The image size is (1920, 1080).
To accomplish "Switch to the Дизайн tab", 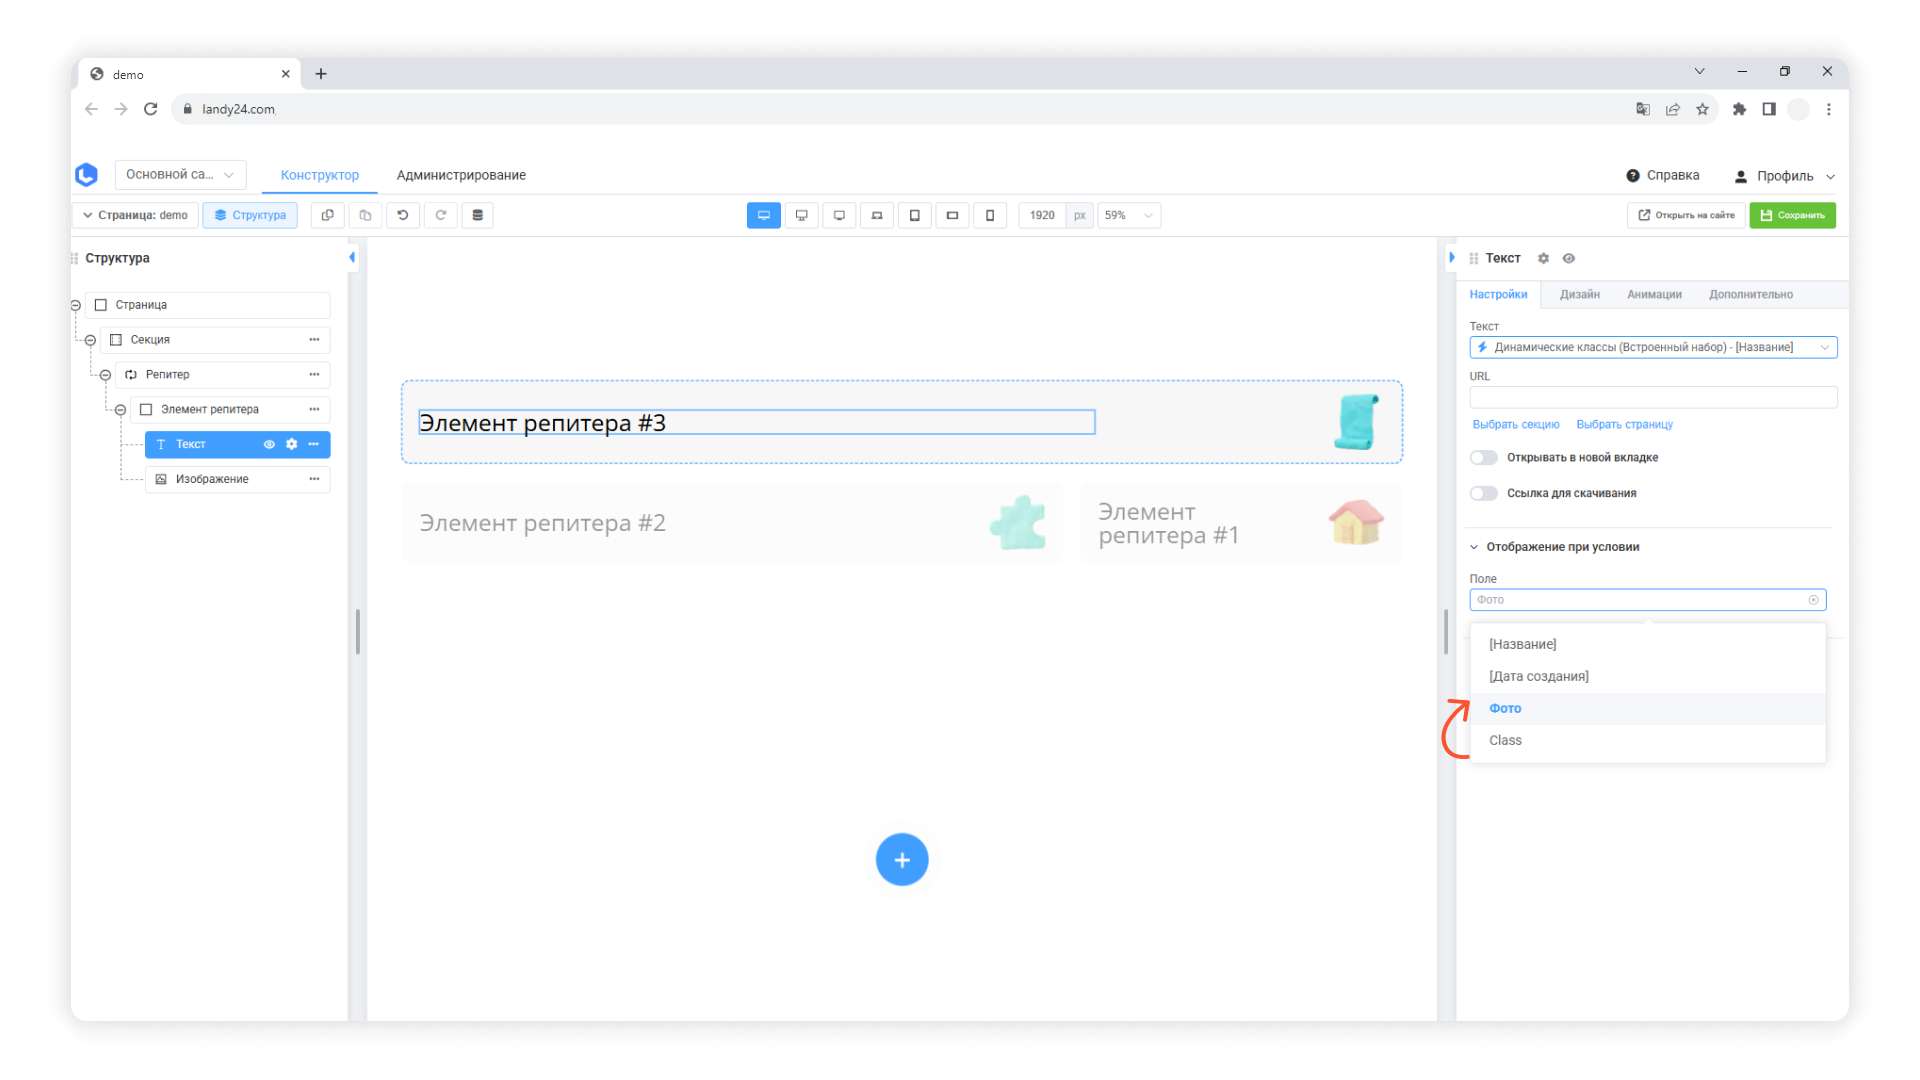I will 1579,294.
